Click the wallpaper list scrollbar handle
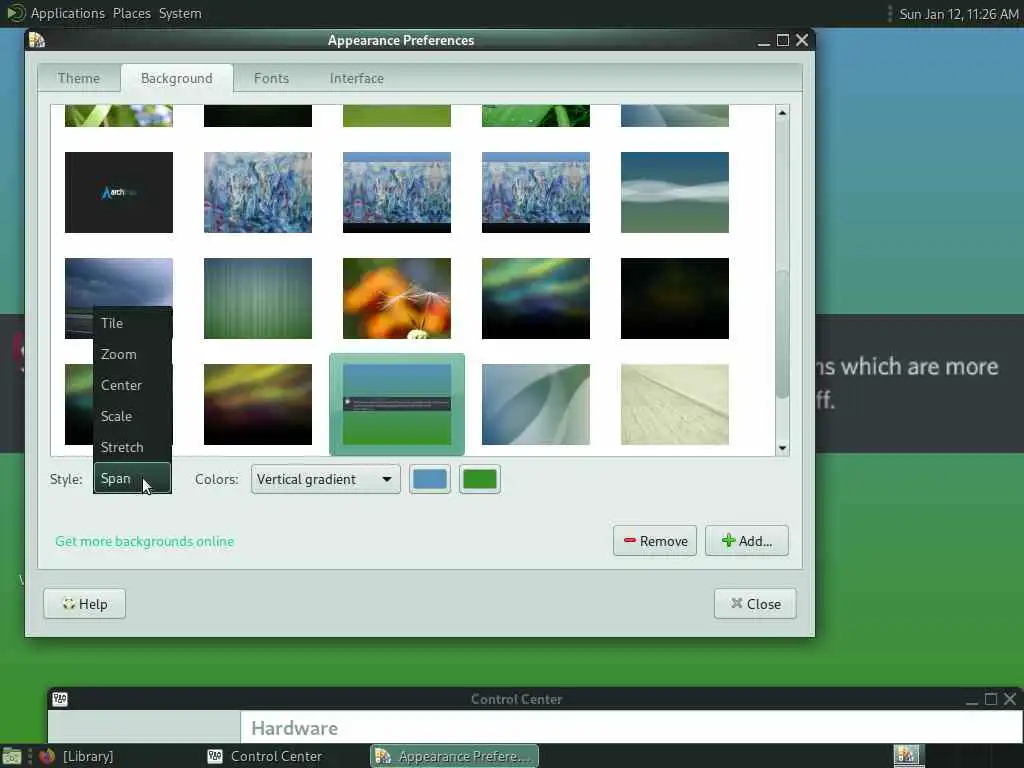Viewport: 1024px width, 768px height. tap(782, 333)
